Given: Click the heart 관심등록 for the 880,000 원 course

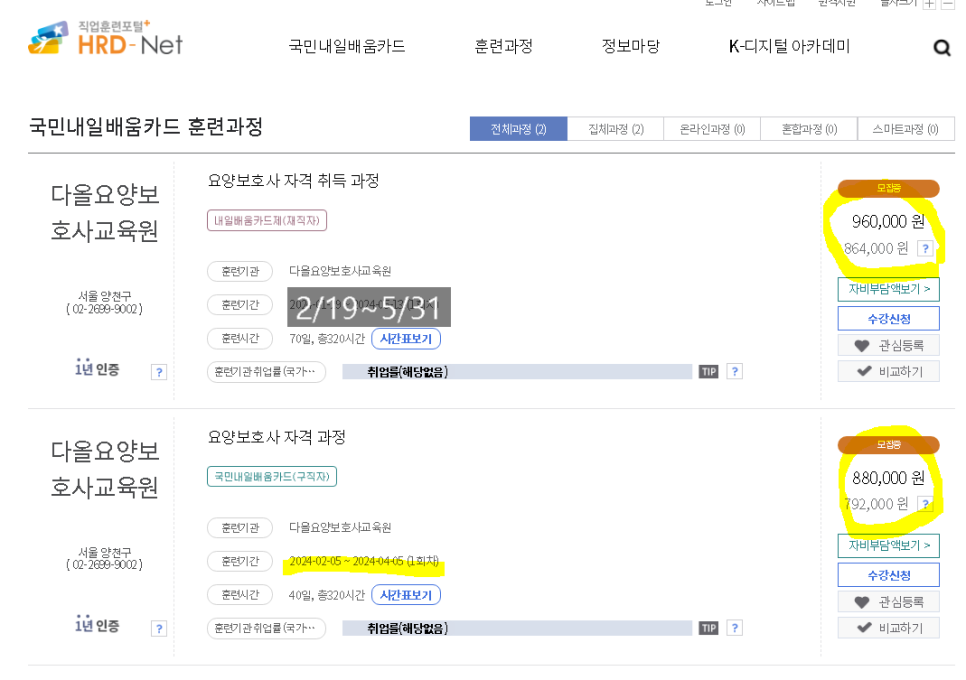Looking at the screenshot, I should [x=888, y=602].
